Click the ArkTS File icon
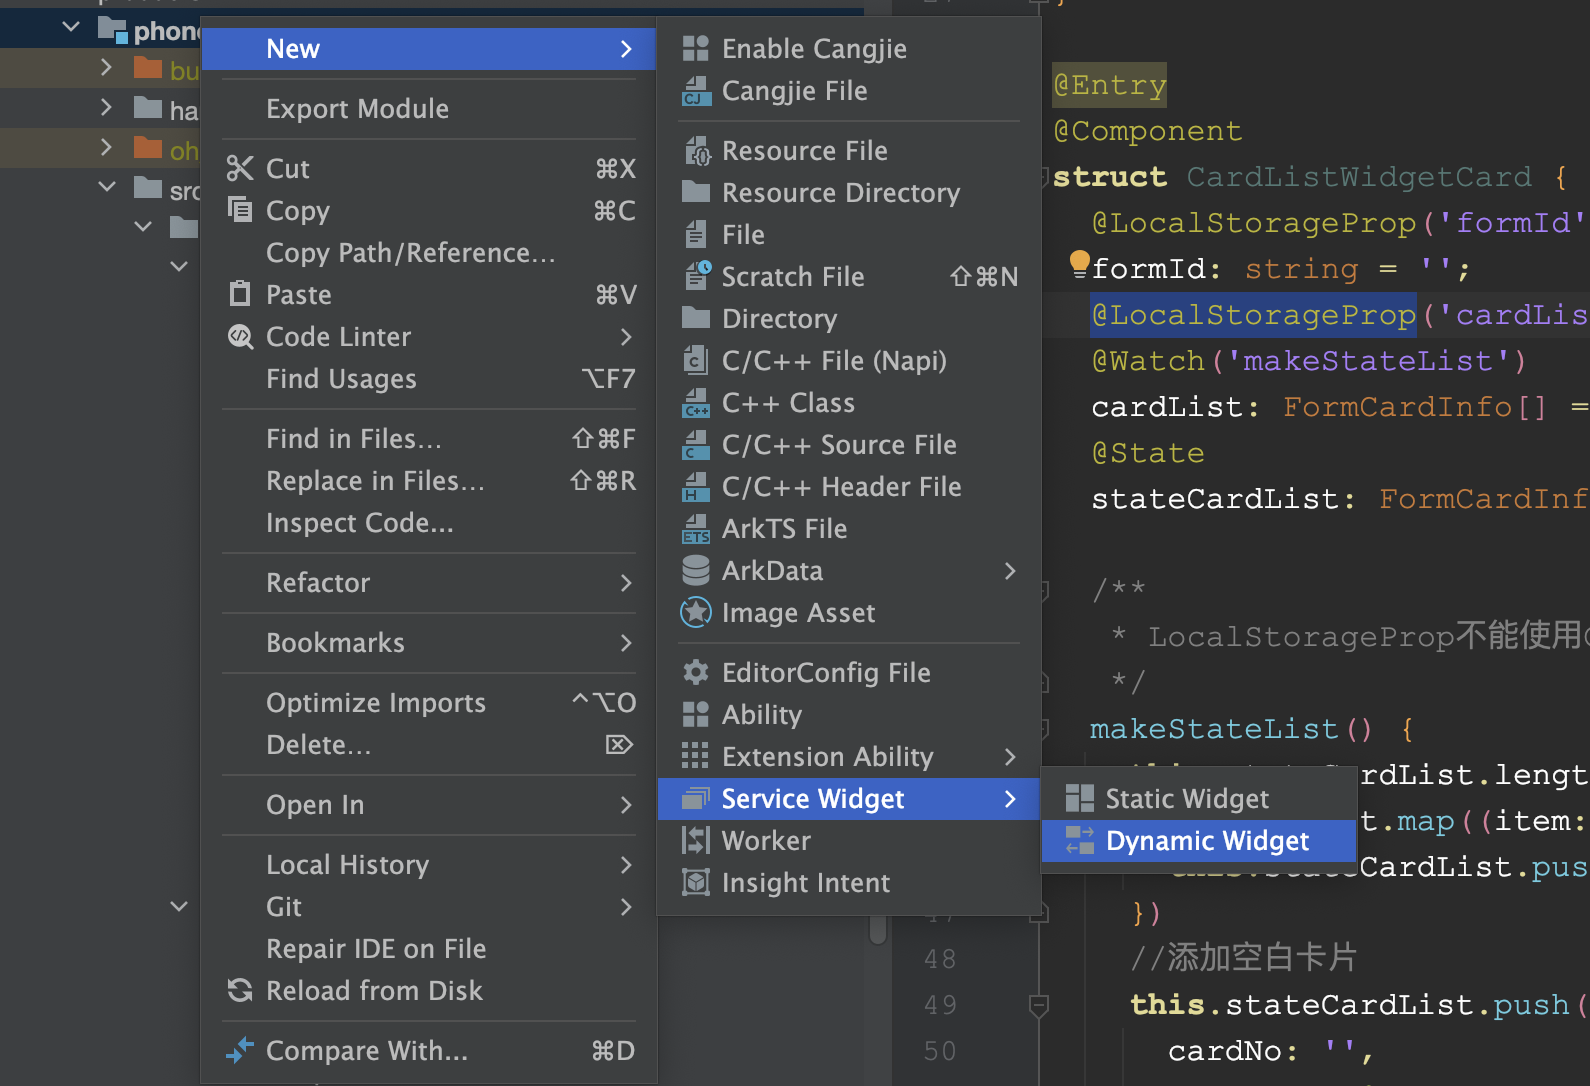This screenshot has width=1590, height=1086. pyautogui.click(x=695, y=528)
